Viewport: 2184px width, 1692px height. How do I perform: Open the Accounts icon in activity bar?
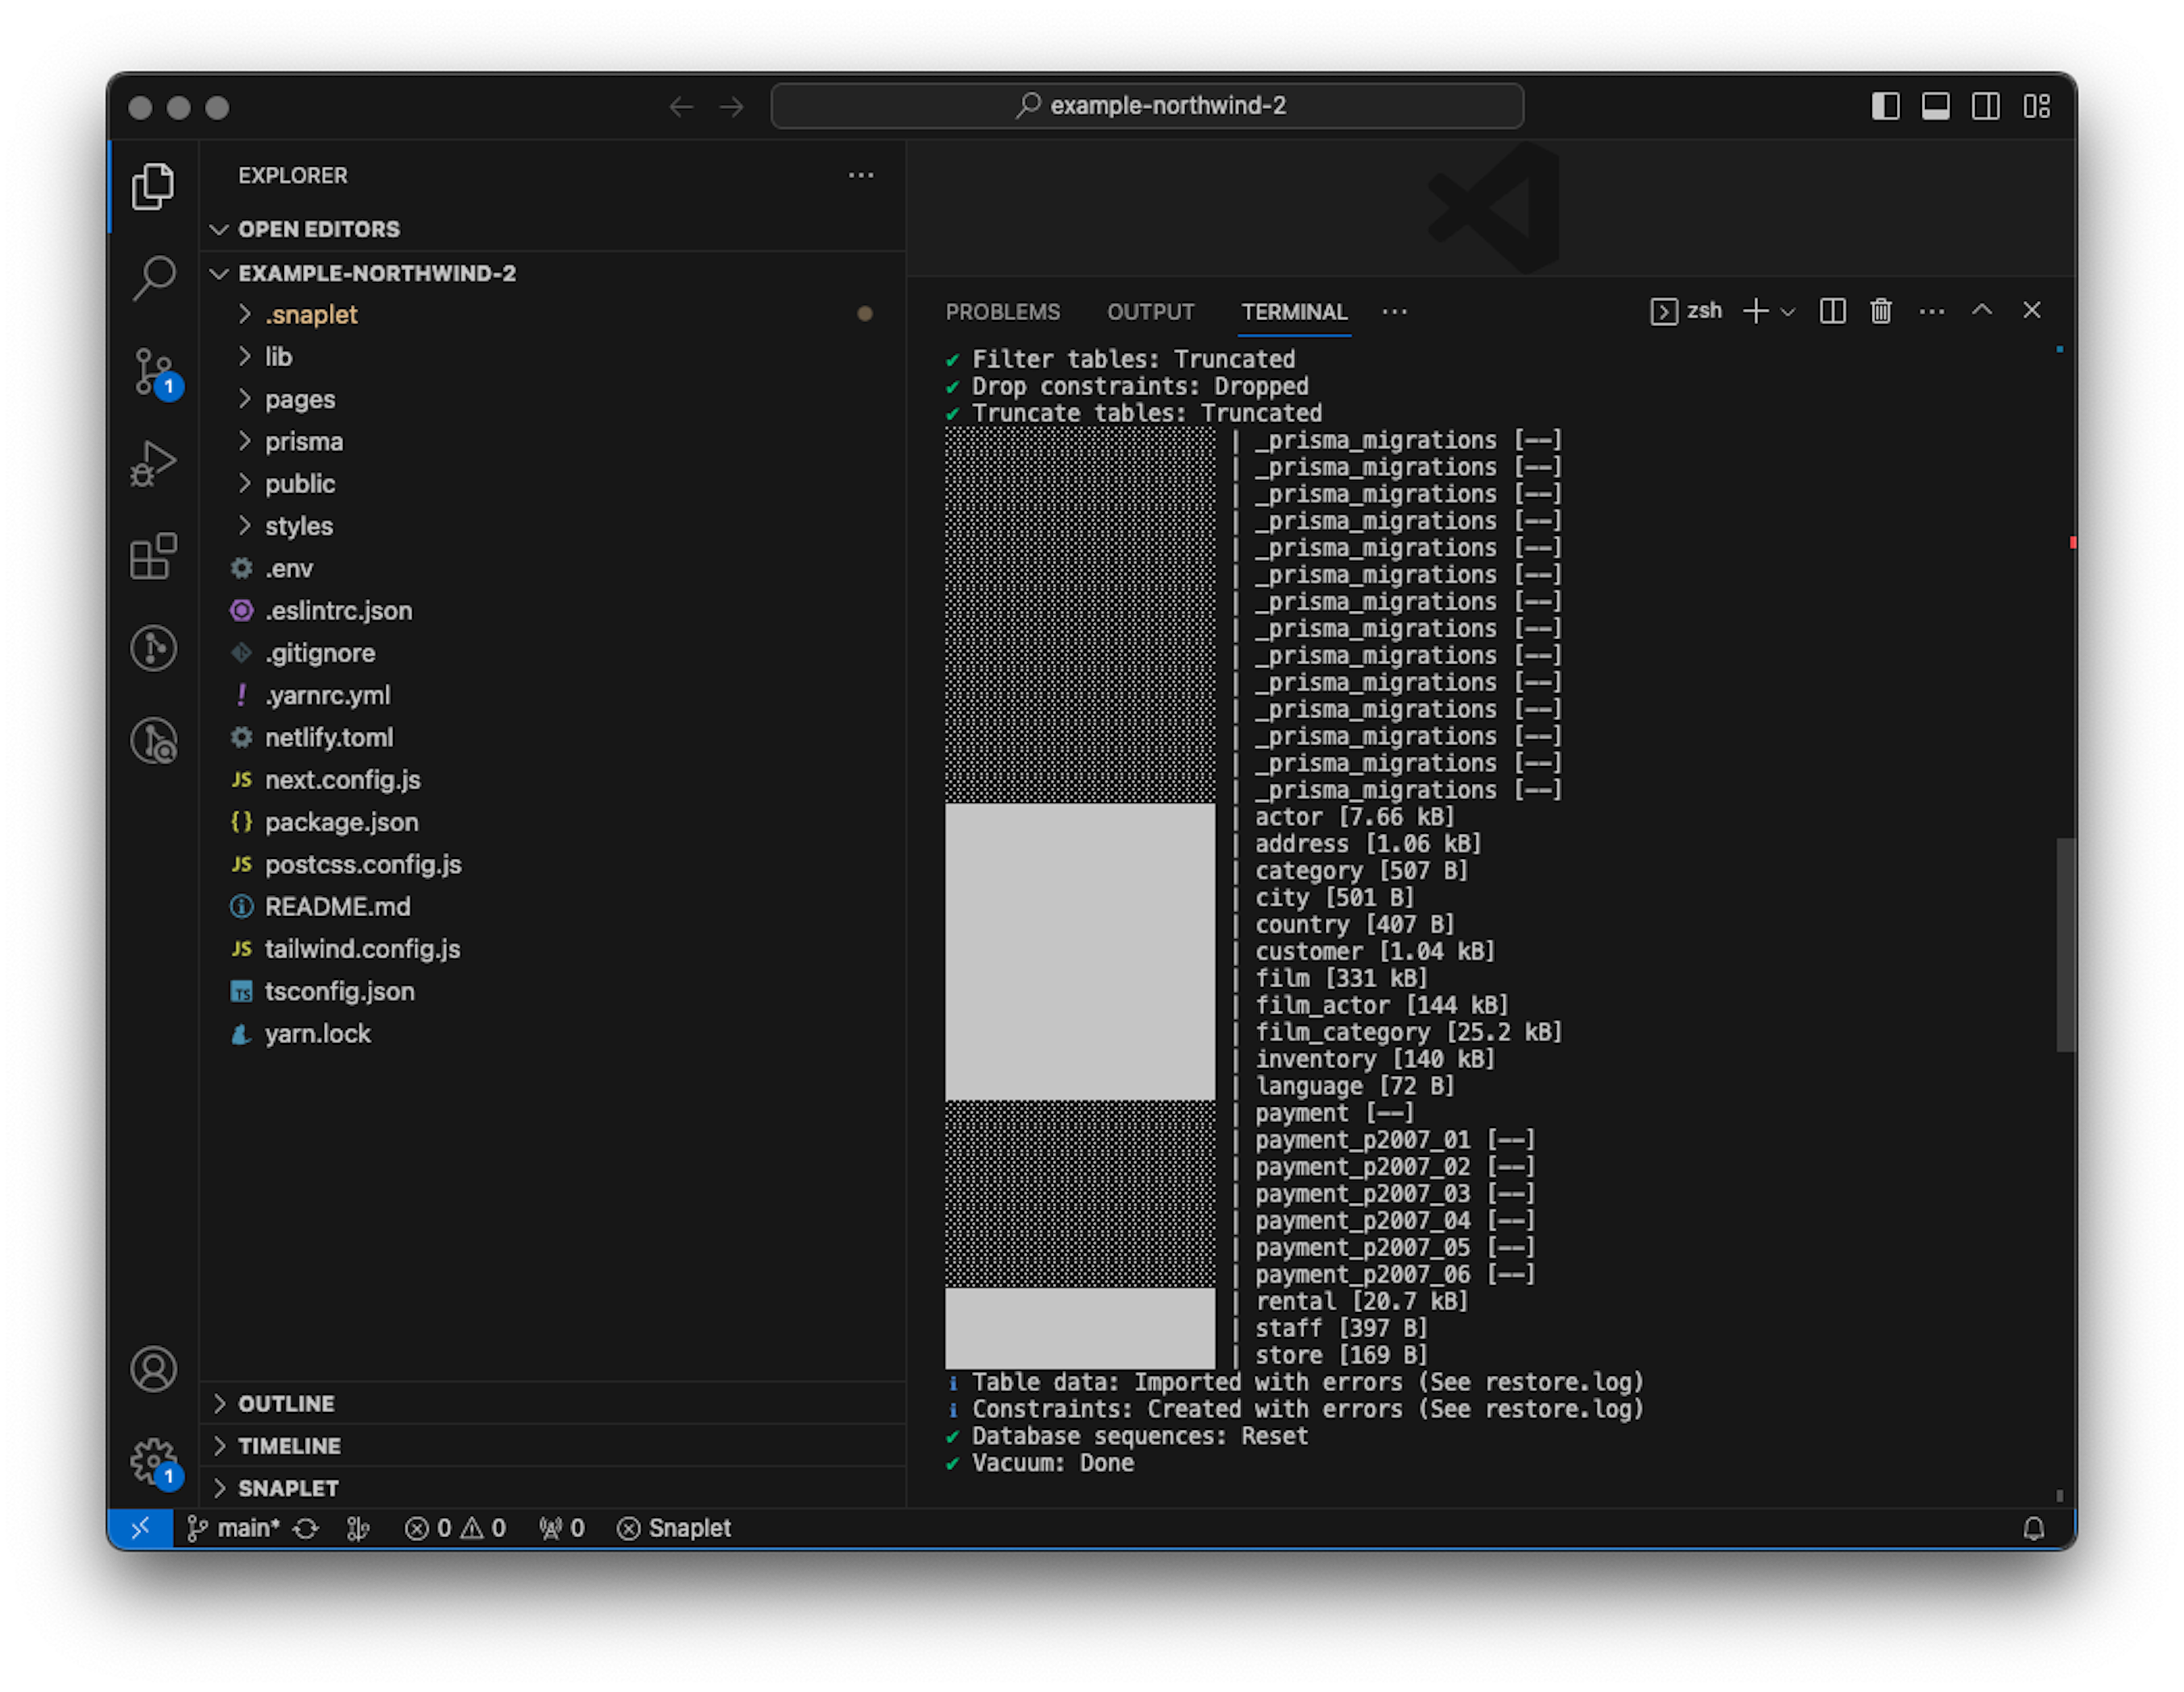click(x=153, y=1369)
